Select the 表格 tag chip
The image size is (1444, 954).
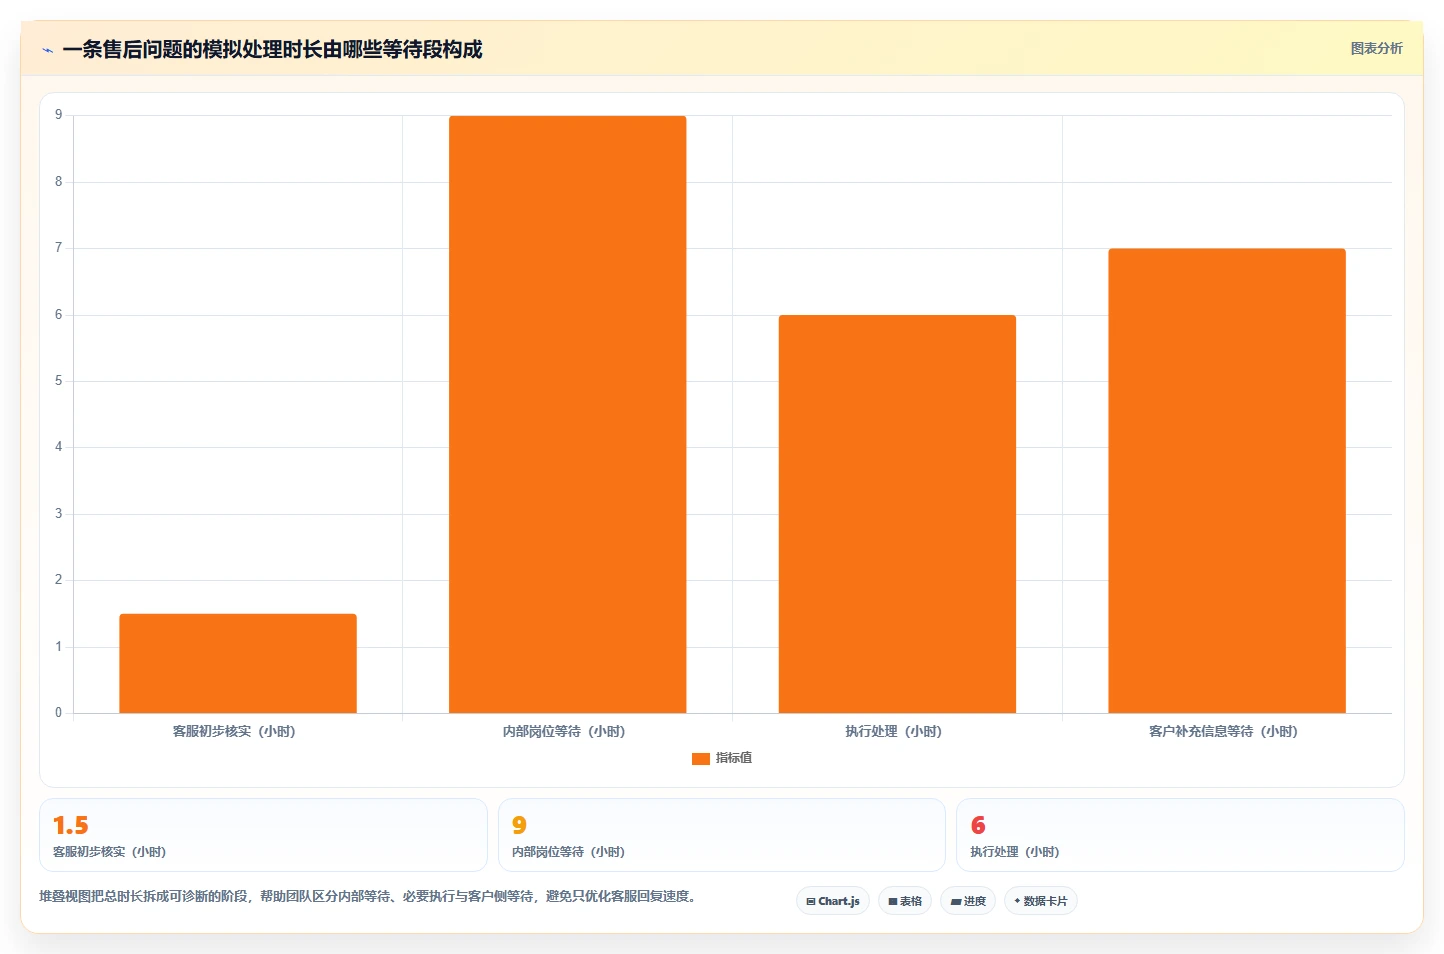tap(905, 901)
